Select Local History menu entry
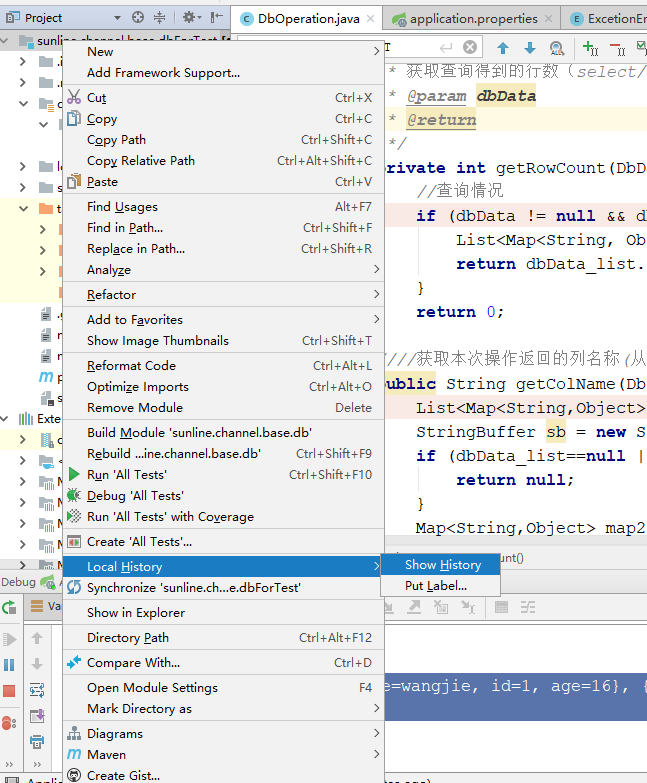 point(224,566)
